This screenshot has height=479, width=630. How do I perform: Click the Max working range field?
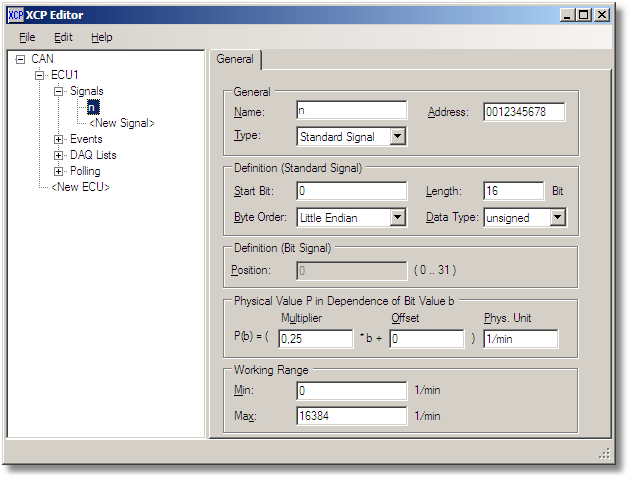tap(351, 415)
